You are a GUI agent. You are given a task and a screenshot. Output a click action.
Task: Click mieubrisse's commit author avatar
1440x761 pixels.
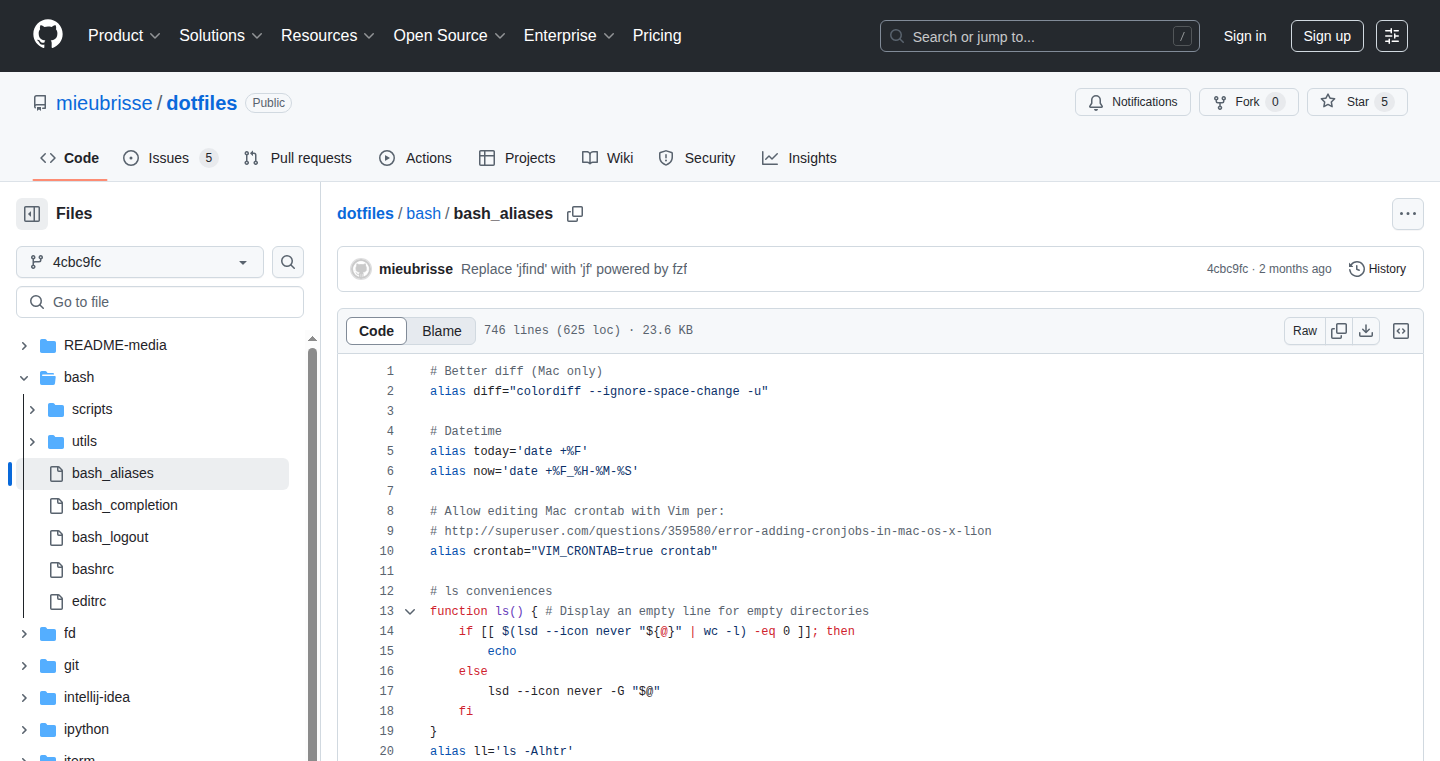tap(361, 269)
